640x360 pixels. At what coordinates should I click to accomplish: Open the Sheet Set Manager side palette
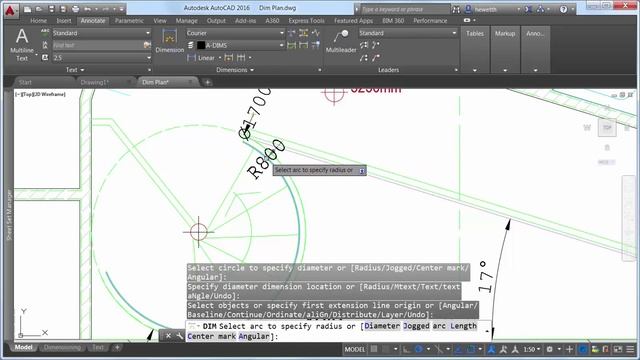pos(9,215)
